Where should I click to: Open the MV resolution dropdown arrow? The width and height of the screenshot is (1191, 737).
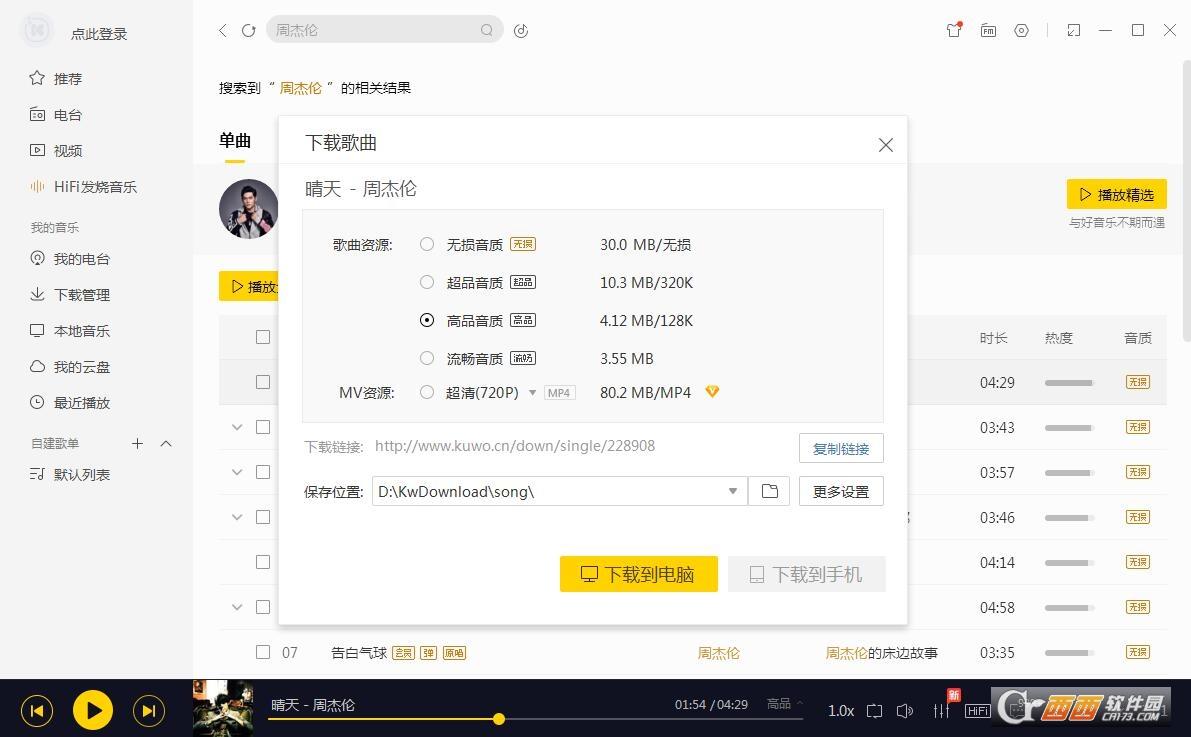tap(532, 393)
